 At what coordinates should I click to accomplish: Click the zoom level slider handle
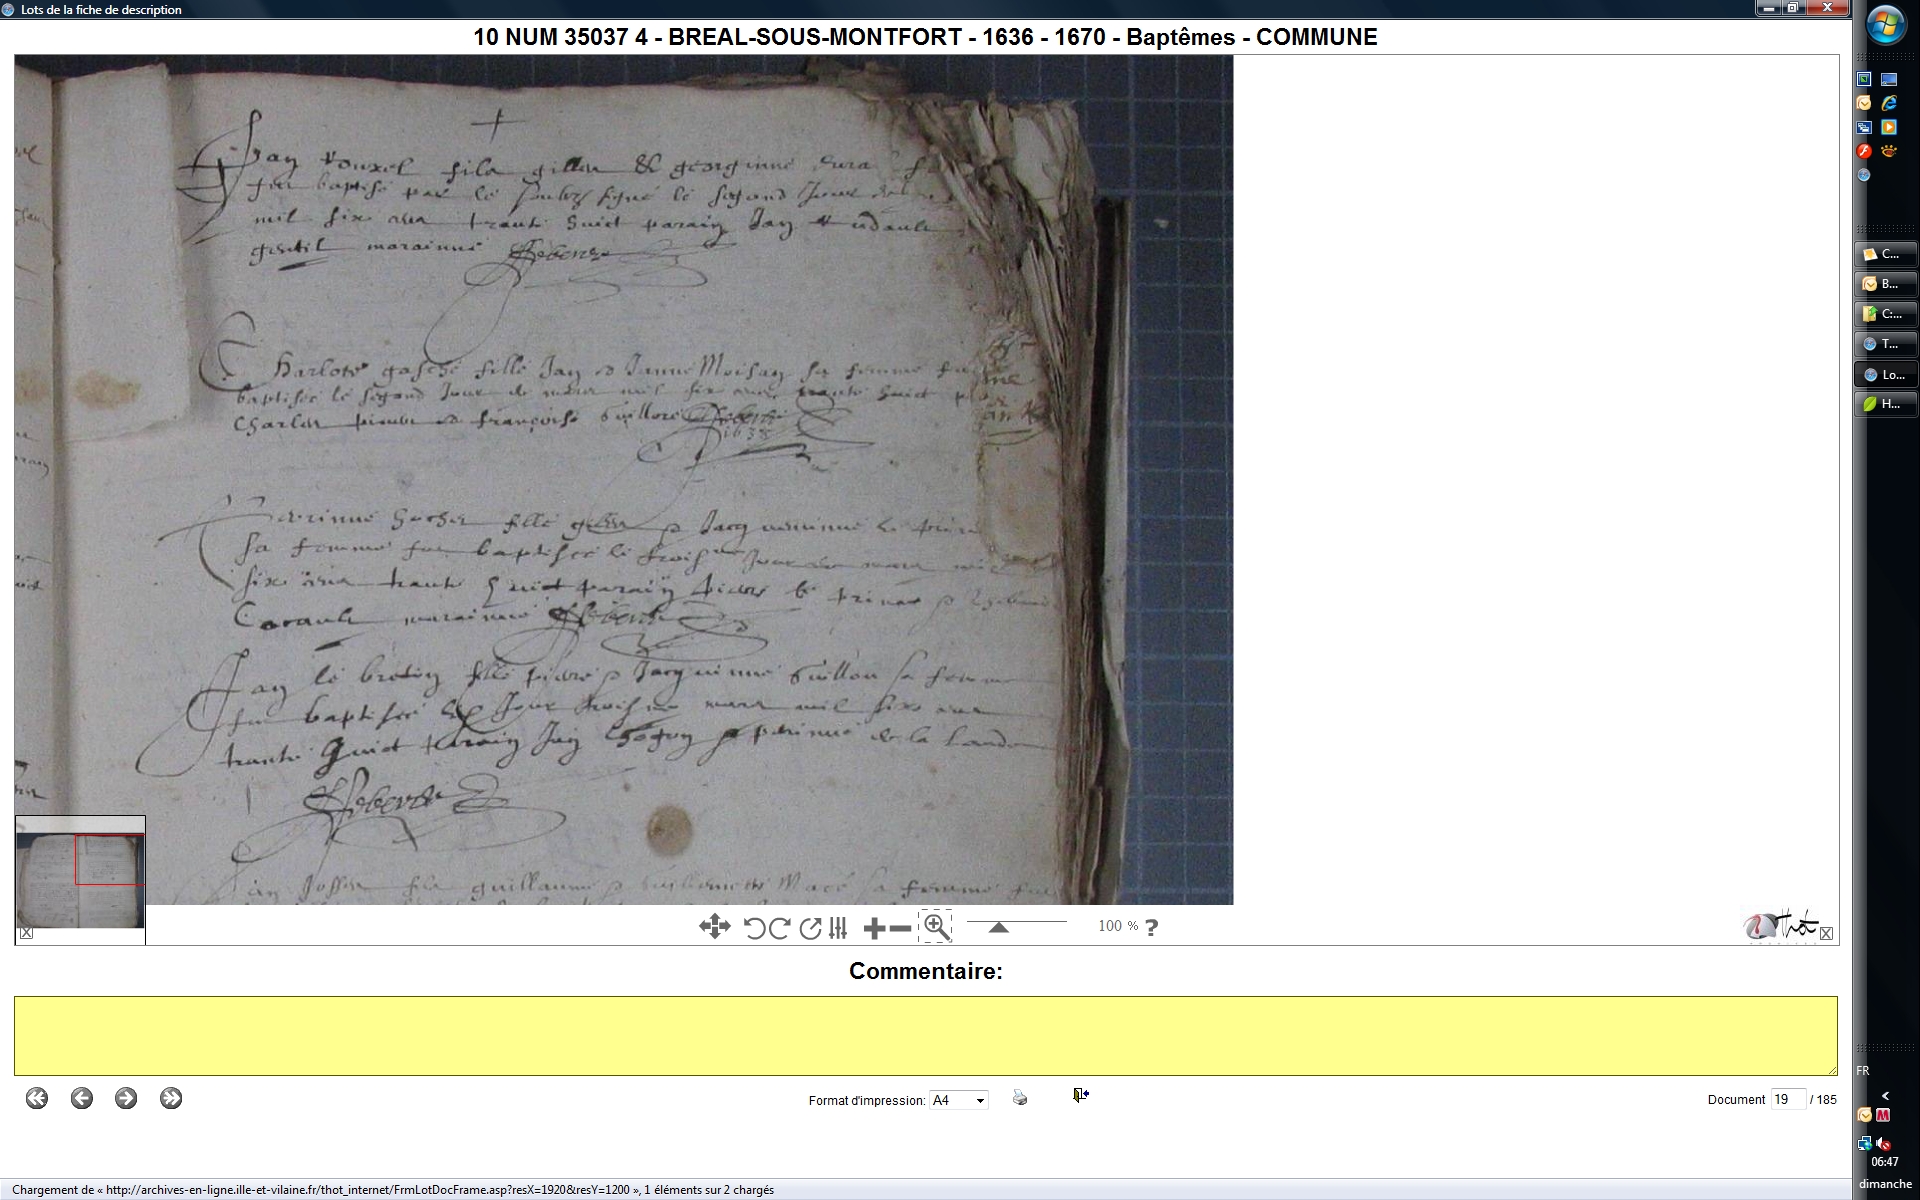[998, 928]
